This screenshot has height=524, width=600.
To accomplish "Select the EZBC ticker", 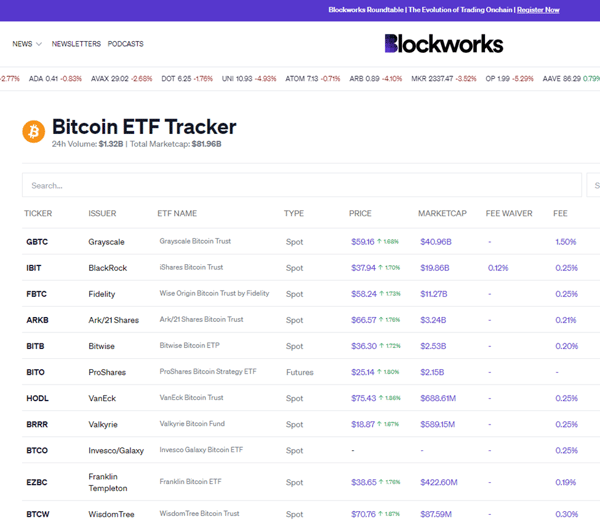I will coord(37,482).
